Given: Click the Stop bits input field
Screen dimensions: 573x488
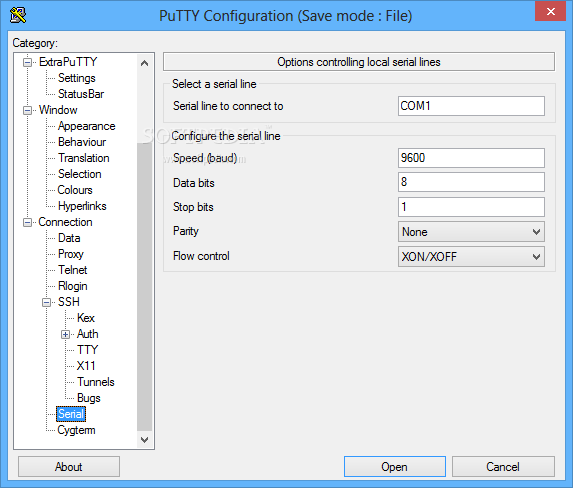Looking at the screenshot, I should tap(471, 207).
